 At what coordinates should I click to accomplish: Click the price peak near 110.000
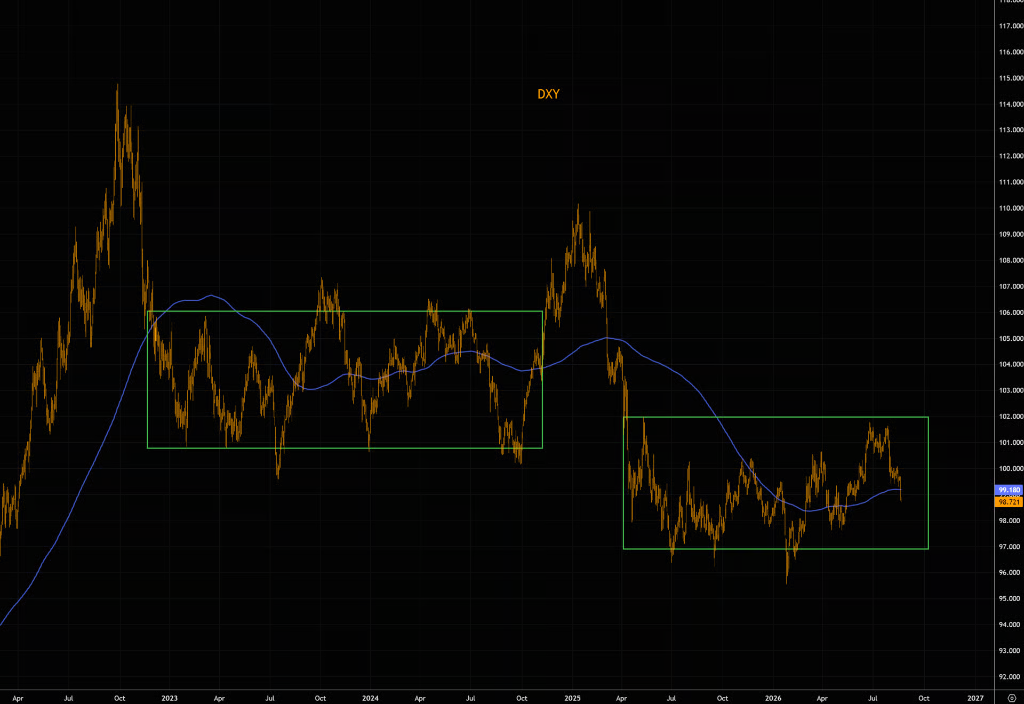[x=578, y=207]
